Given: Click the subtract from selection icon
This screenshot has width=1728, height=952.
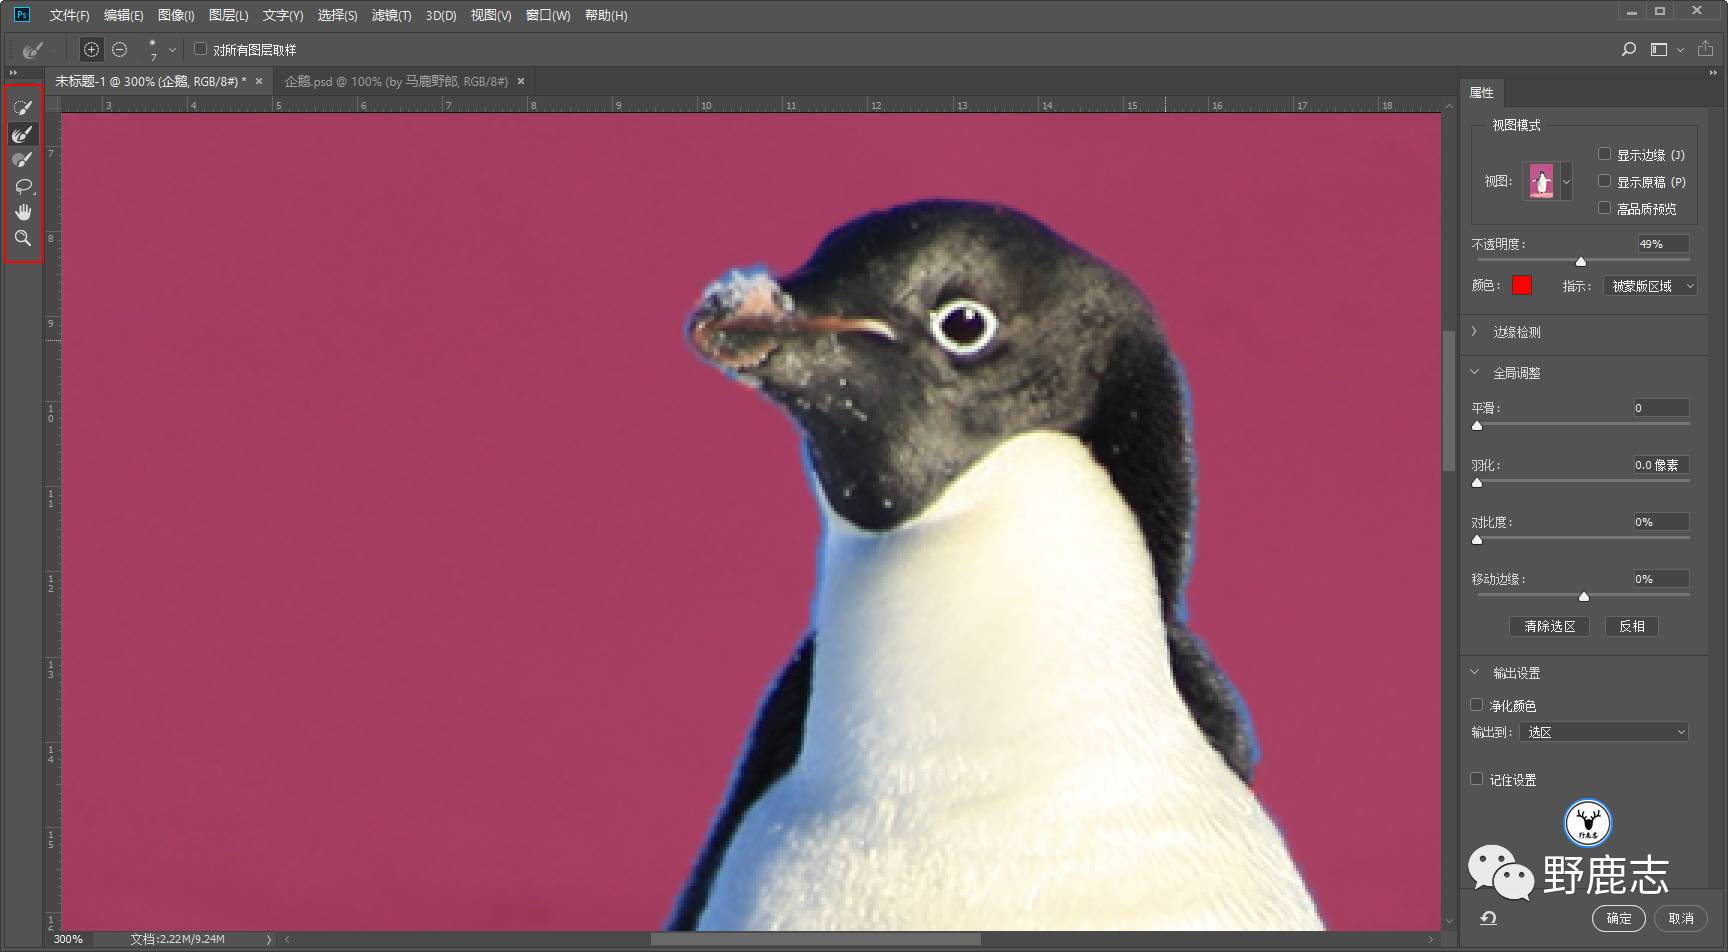Looking at the screenshot, I should pos(120,49).
